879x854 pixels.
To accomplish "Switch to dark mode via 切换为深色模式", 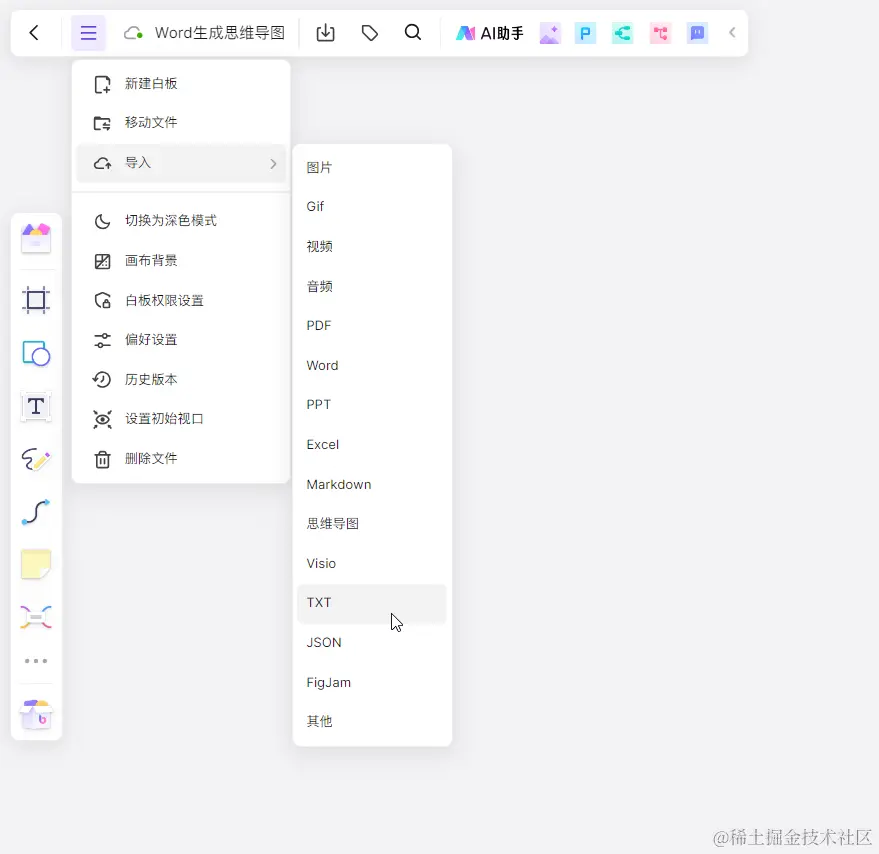I will (x=181, y=221).
